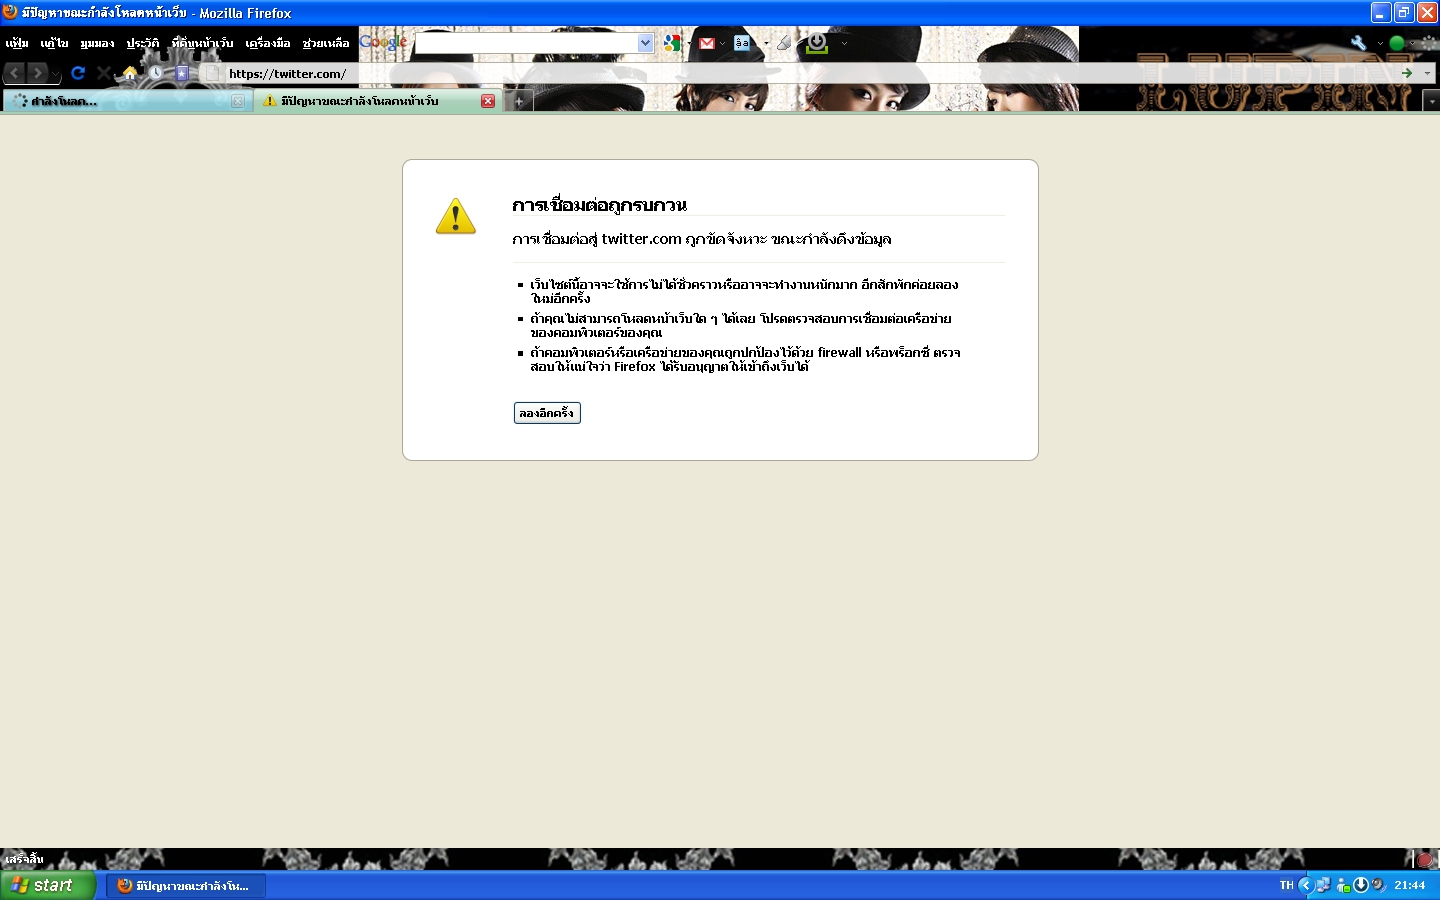Open the View menu (มุมมอง)
The image size is (1440, 900).
98,43
